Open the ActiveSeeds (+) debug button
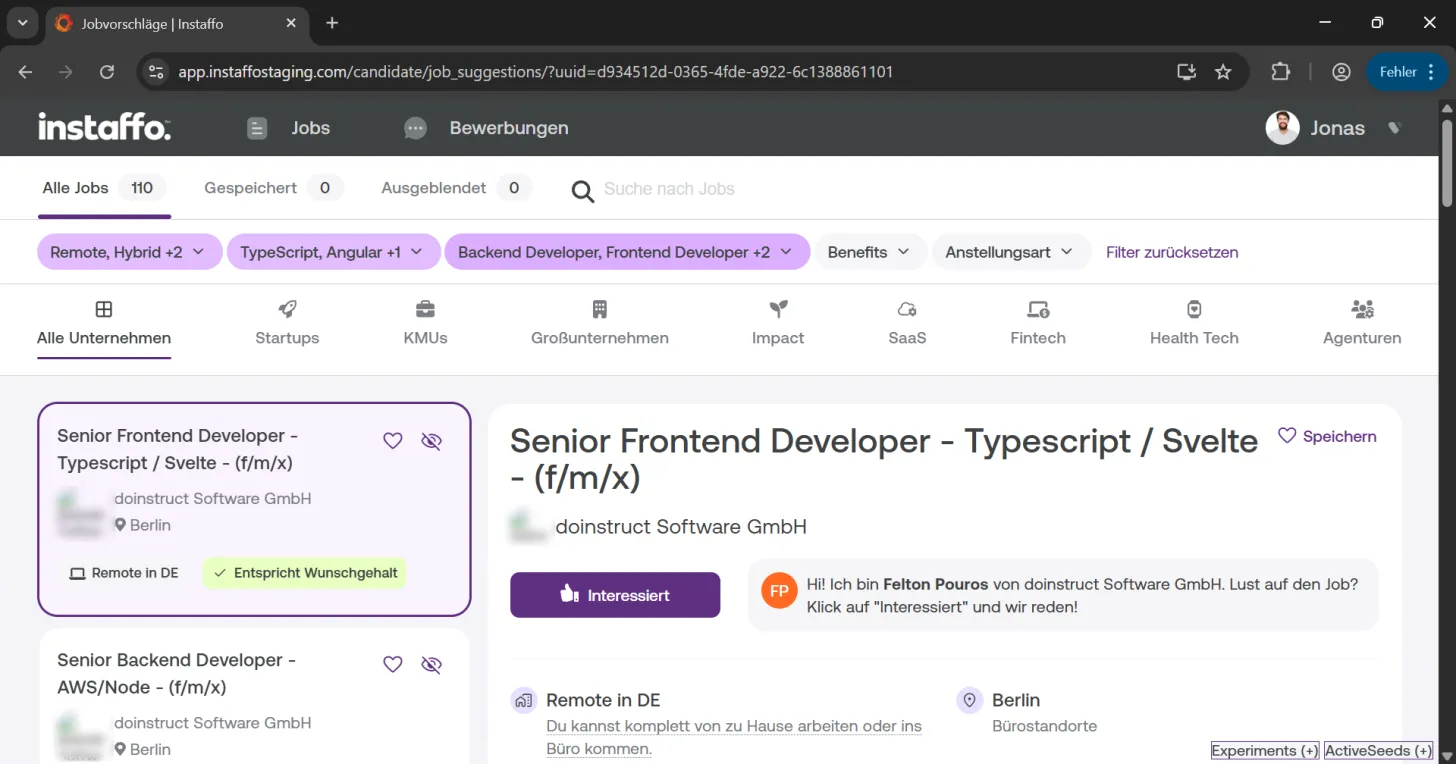This screenshot has width=1456, height=764. (1378, 751)
